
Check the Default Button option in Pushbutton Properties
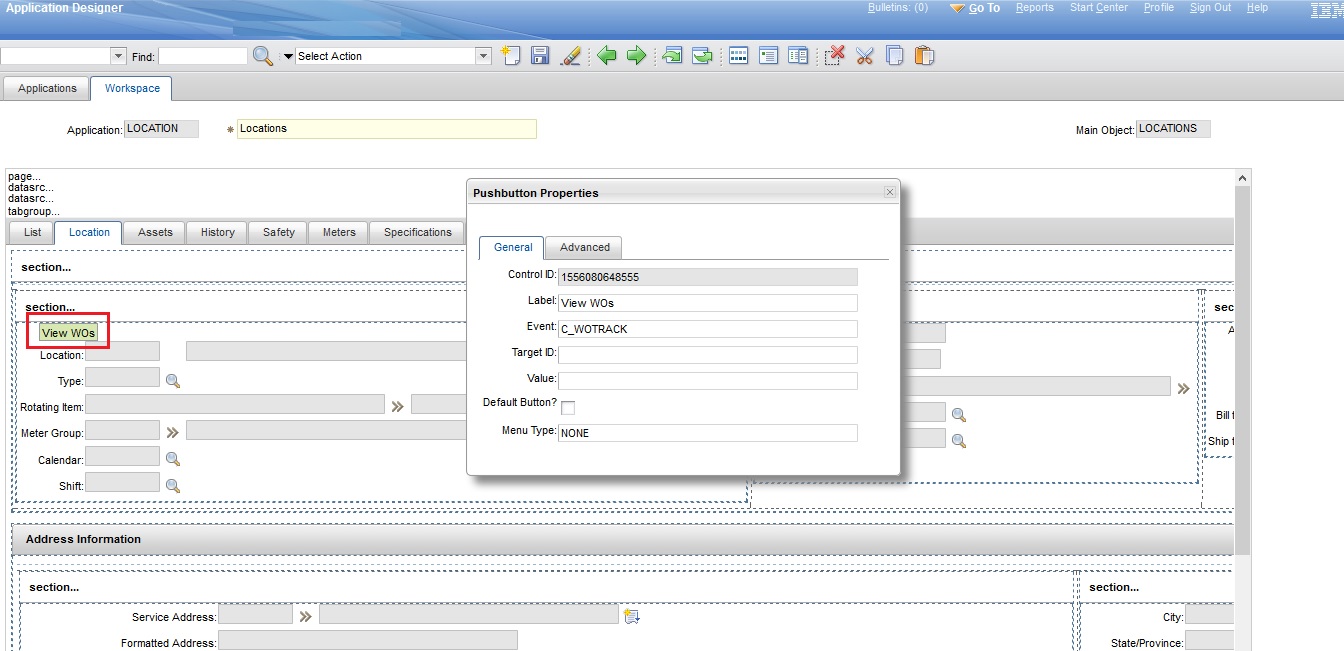[568, 407]
